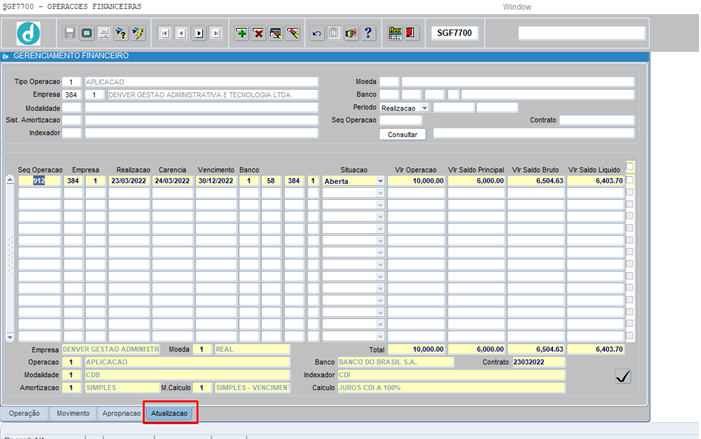Screen dimensions: 701x439
Task: Toggle the select-all checkbox above the grid
Action: click(x=629, y=166)
